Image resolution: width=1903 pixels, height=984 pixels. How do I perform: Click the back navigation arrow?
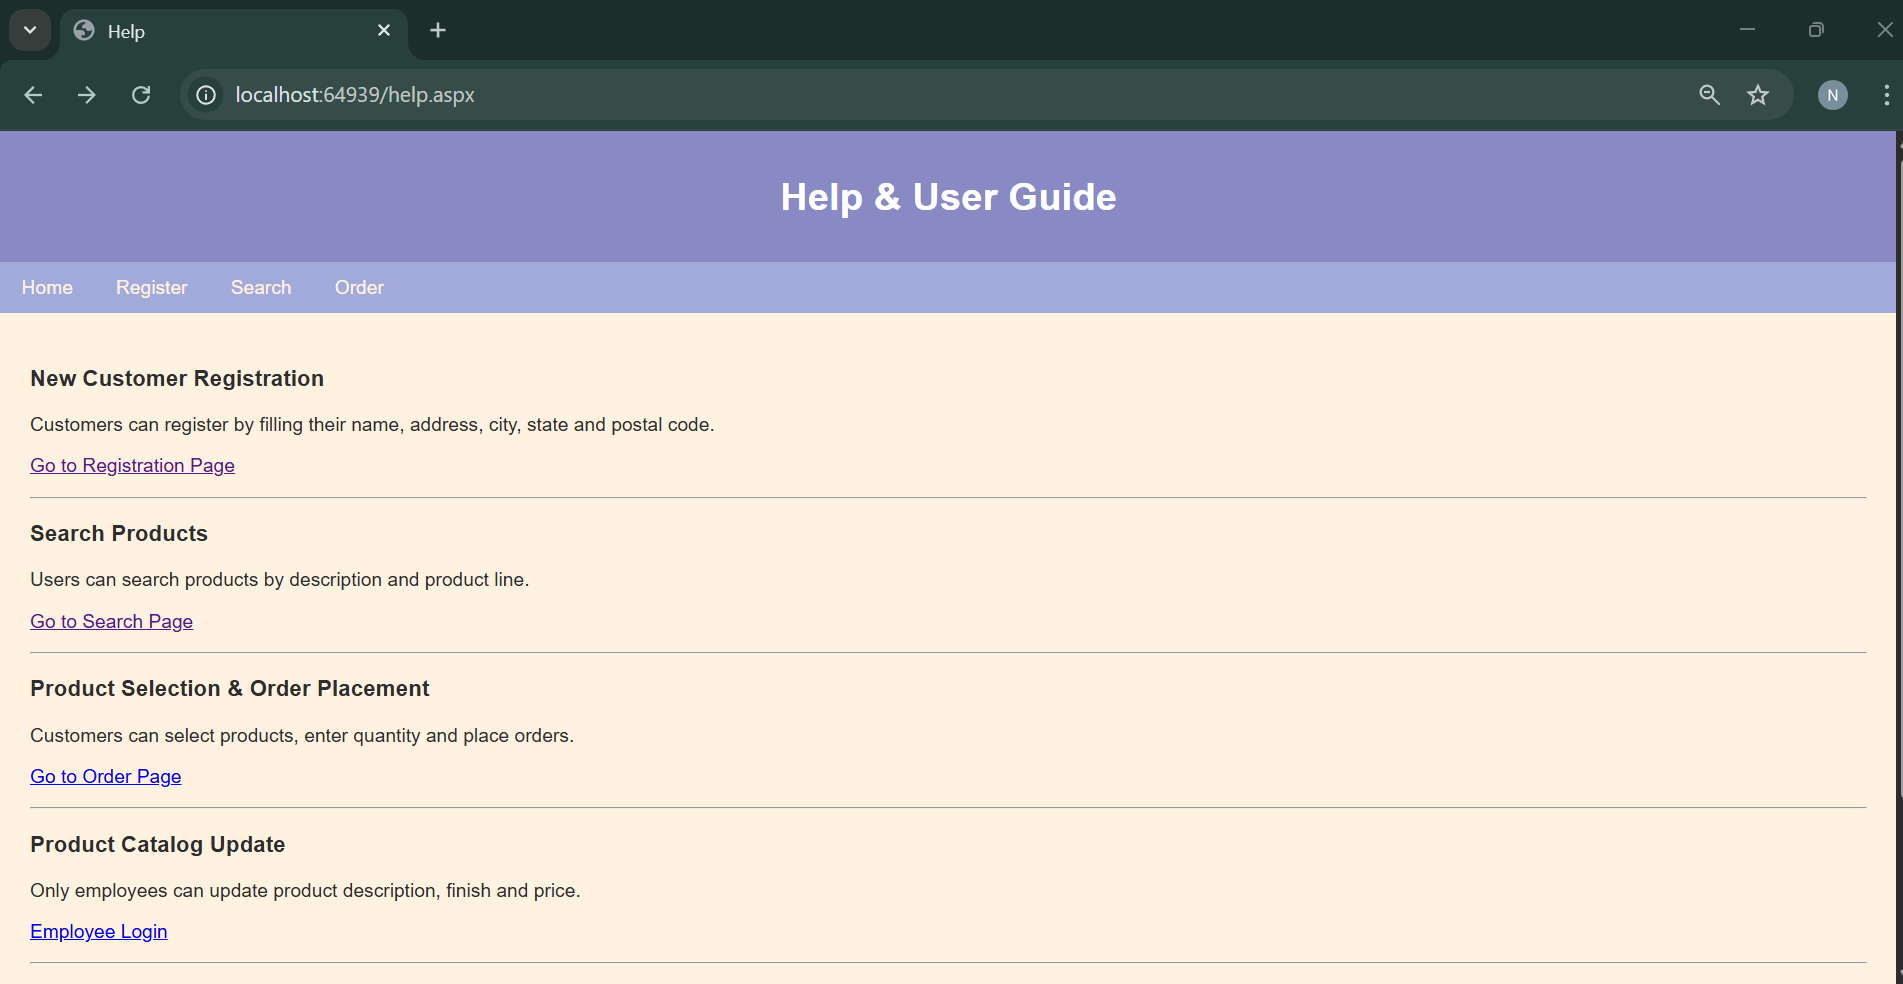[33, 95]
